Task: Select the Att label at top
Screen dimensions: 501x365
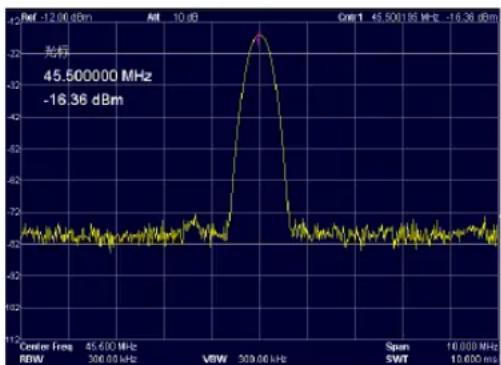Action: click(x=153, y=17)
